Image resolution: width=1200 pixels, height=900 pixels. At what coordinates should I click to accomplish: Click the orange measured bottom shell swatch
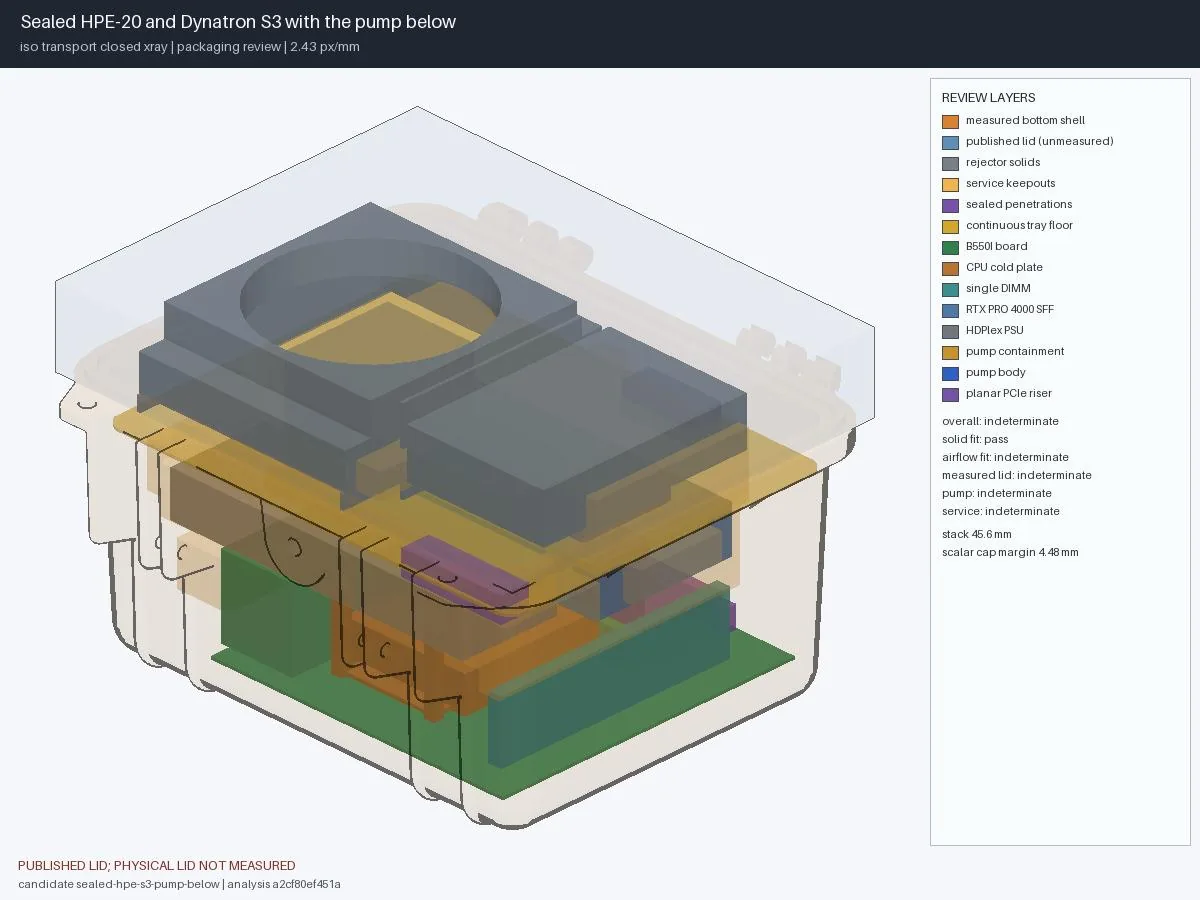[950, 121]
